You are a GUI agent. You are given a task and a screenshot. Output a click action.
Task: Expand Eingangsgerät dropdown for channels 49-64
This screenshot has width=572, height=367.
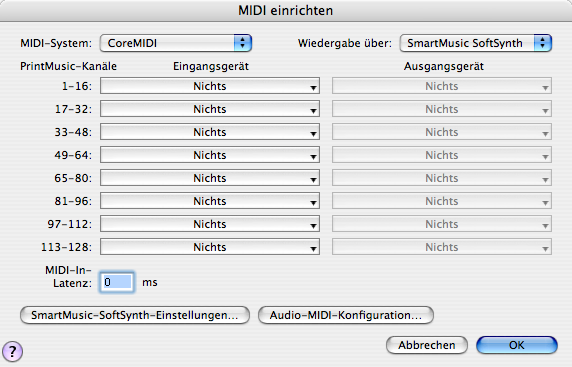click(210, 155)
